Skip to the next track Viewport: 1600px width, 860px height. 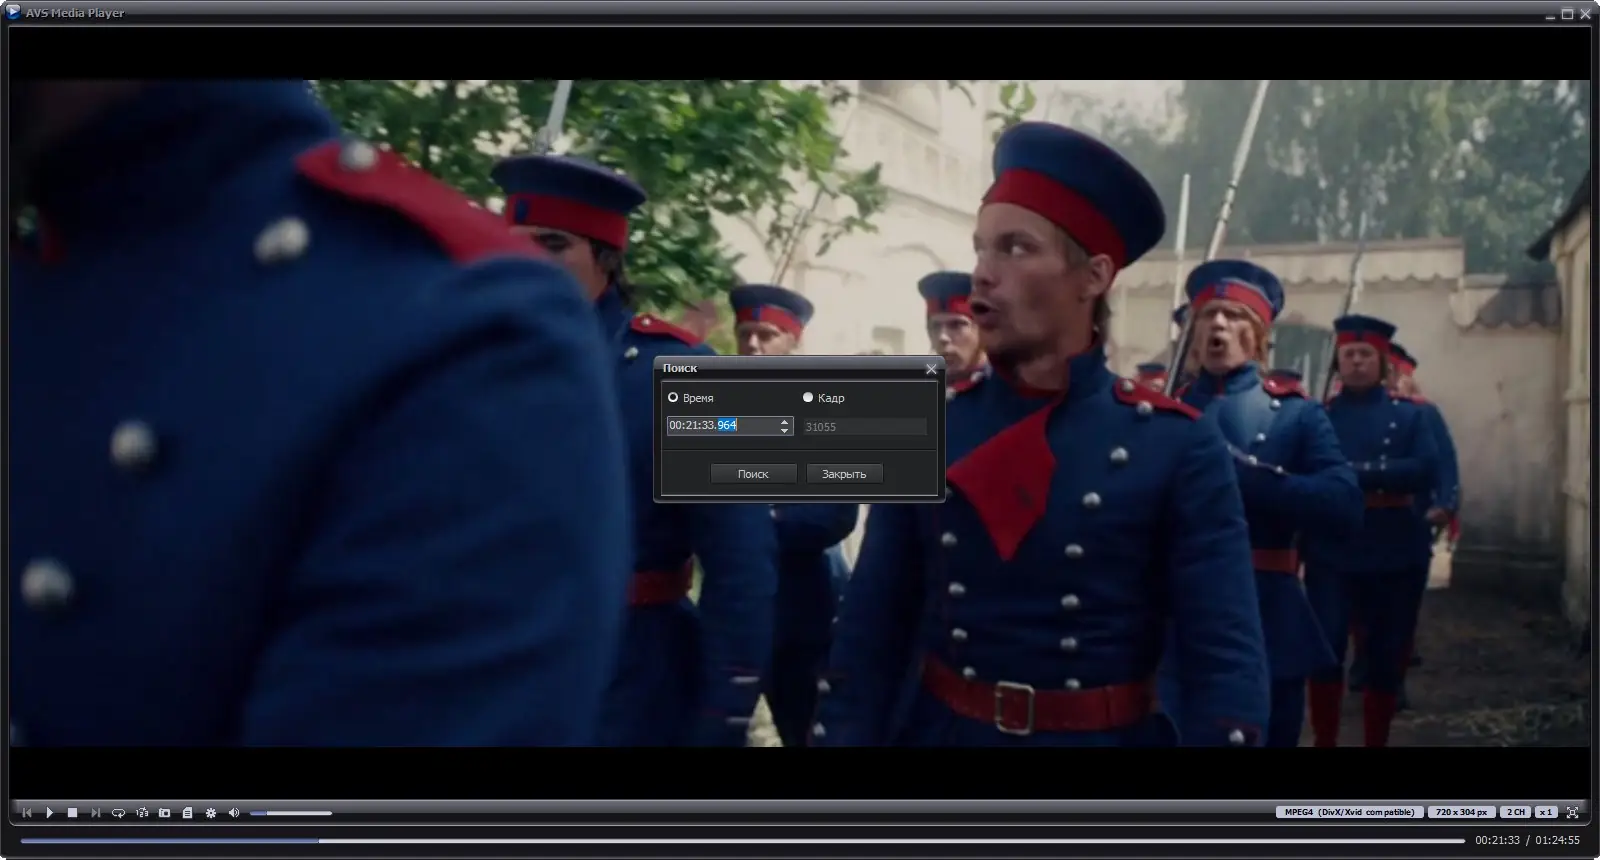[x=96, y=813]
